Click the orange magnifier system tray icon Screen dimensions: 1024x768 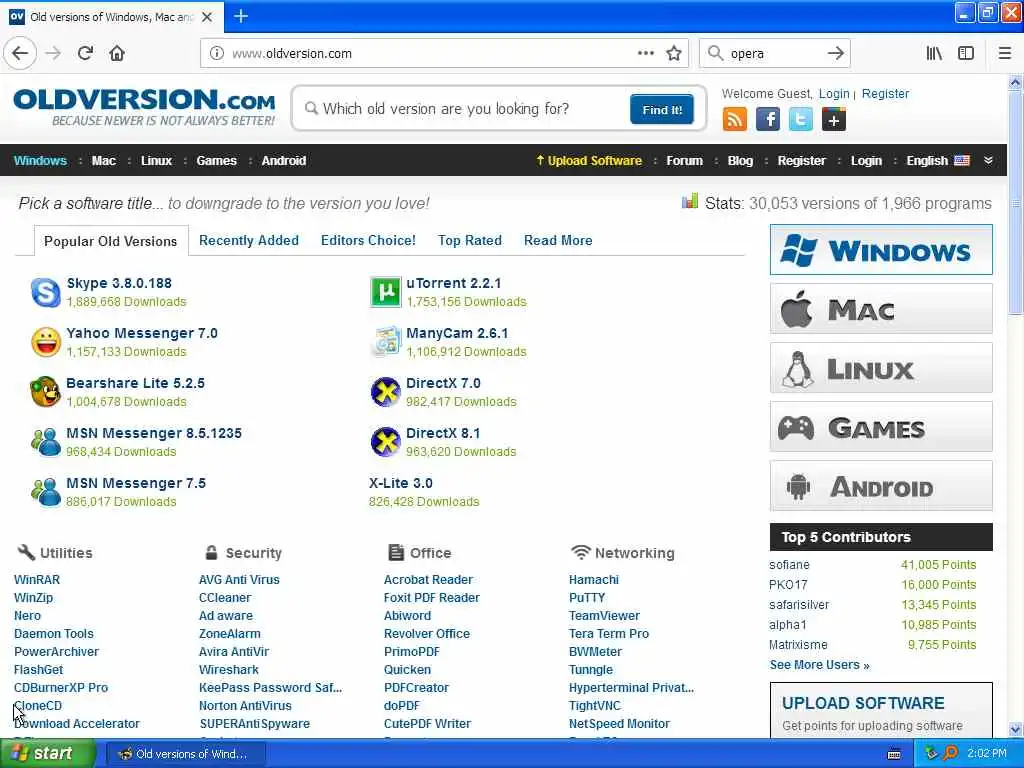pyautogui.click(x=950, y=753)
